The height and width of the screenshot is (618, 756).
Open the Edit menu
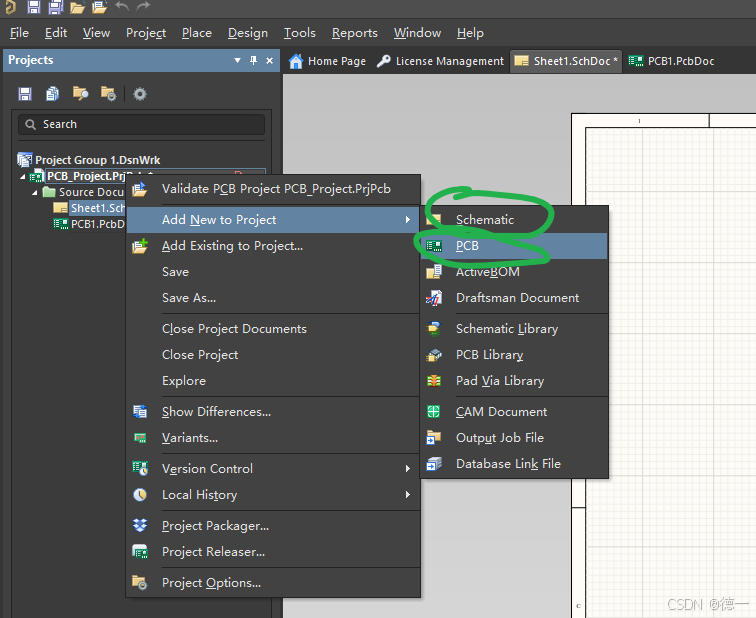tap(56, 33)
